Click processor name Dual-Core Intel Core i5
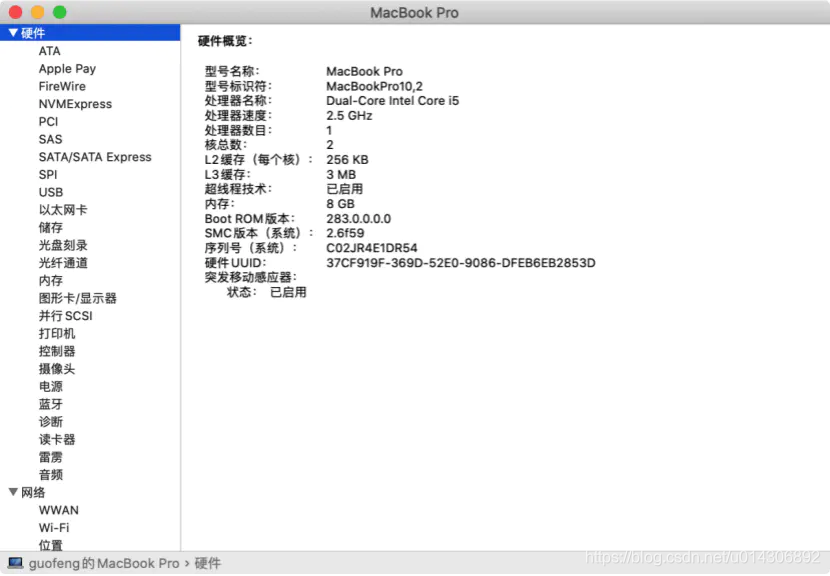Screen dimensions: 830x576 [x=392, y=101]
